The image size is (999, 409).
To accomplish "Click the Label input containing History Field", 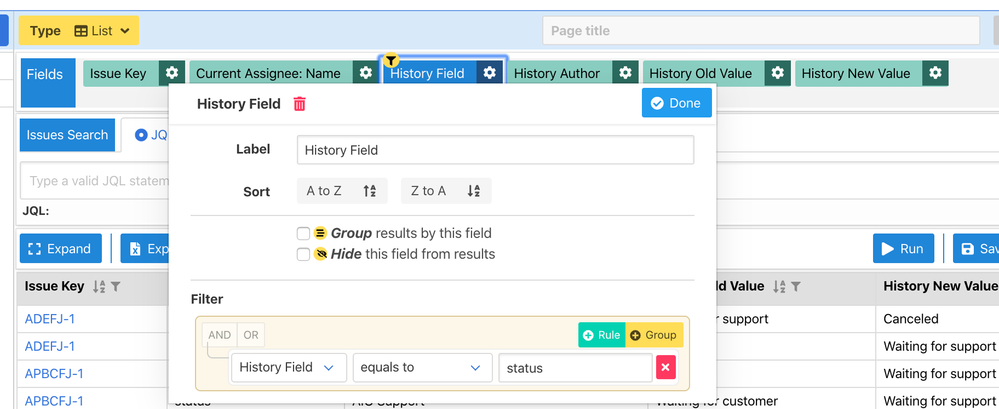I will (x=495, y=150).
